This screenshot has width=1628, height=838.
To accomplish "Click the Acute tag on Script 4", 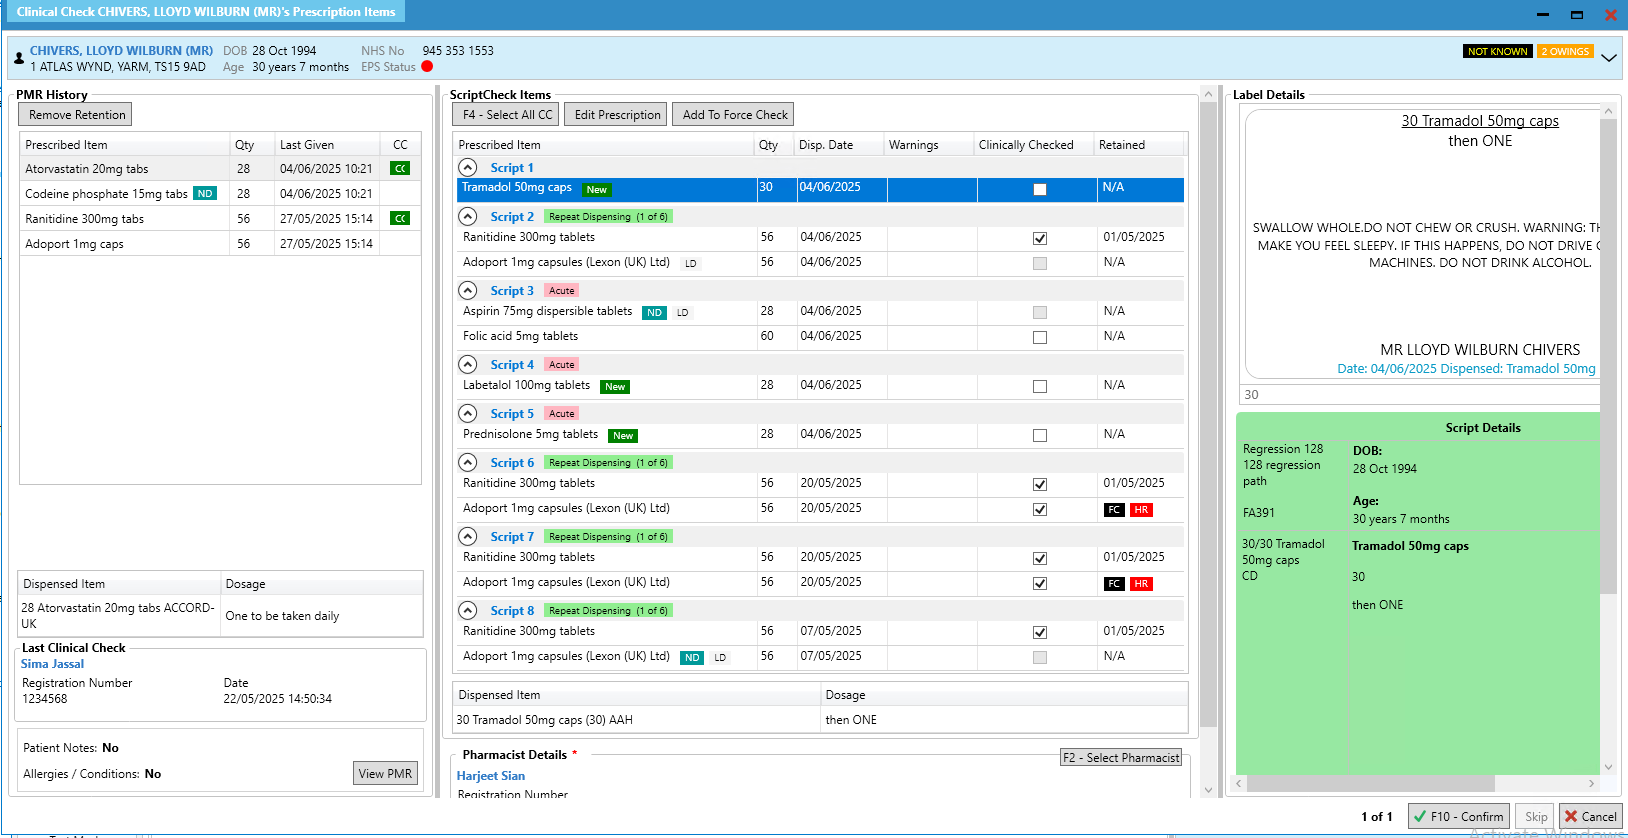I will click(562, 365).
